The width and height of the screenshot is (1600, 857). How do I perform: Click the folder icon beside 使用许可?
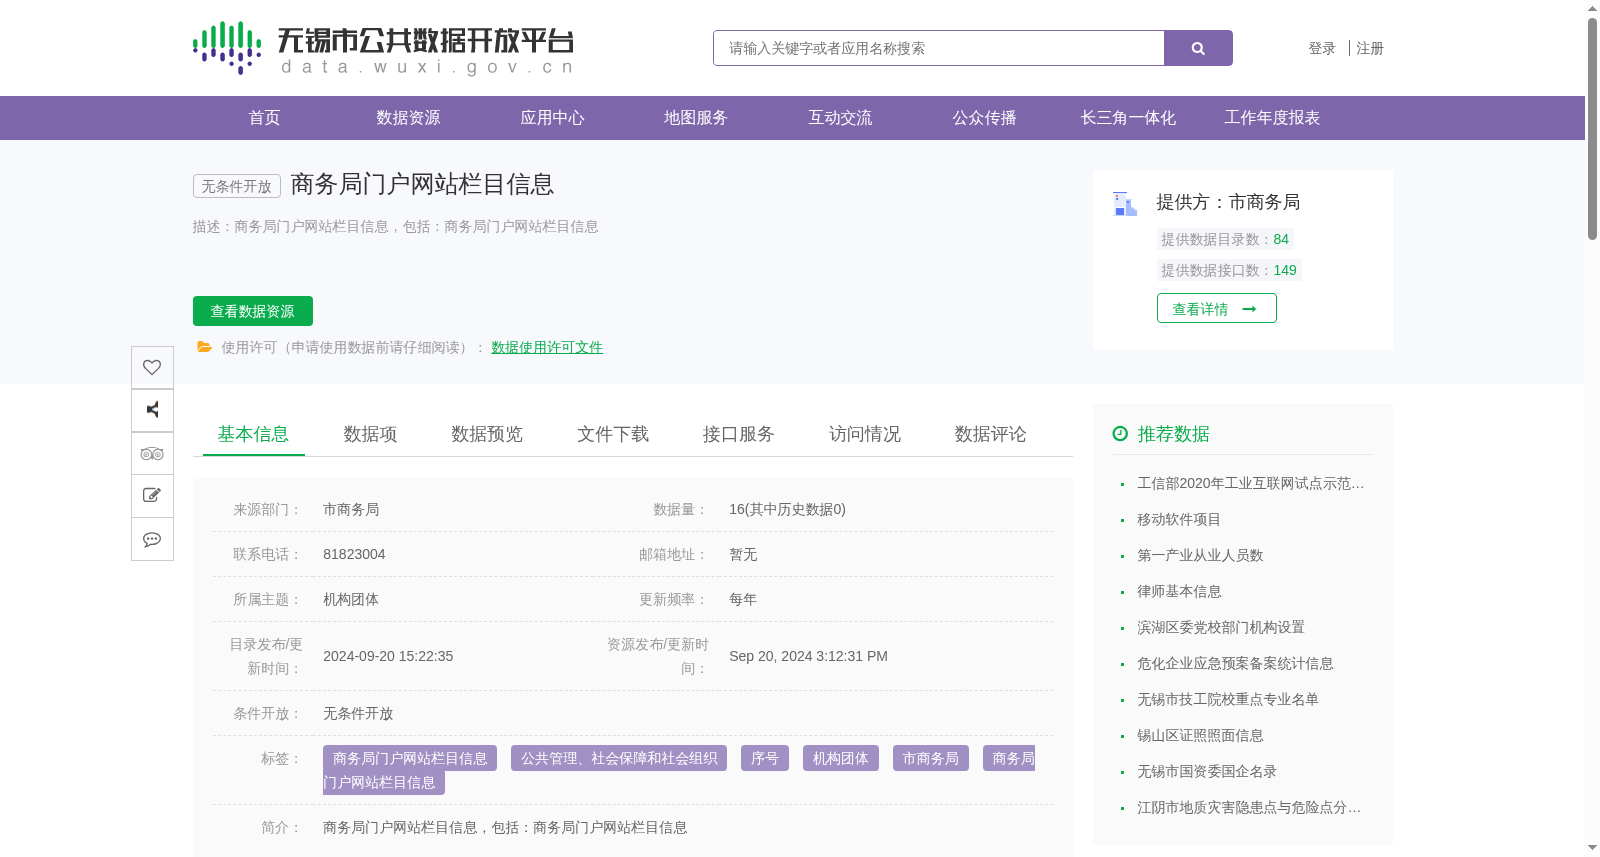(x=204, y=347)
